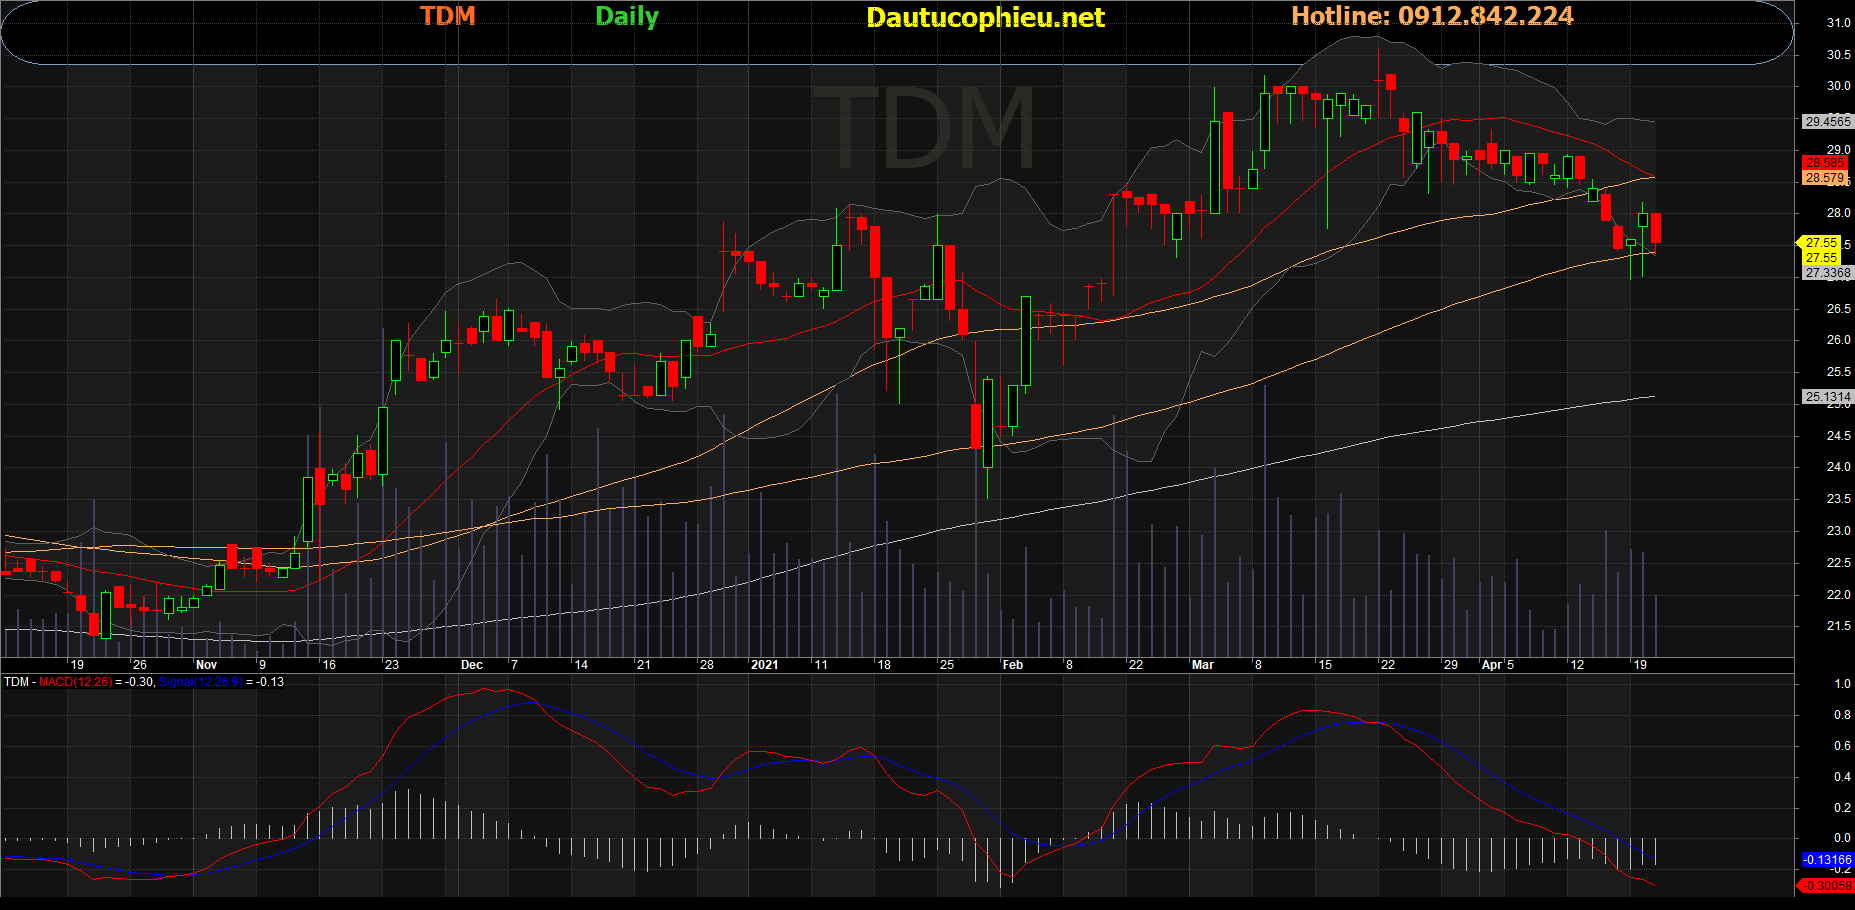The width and height of the screenshot is (1855, 910).
Task: Select the 15 date marker in March
Action: tap(1324, 665)
